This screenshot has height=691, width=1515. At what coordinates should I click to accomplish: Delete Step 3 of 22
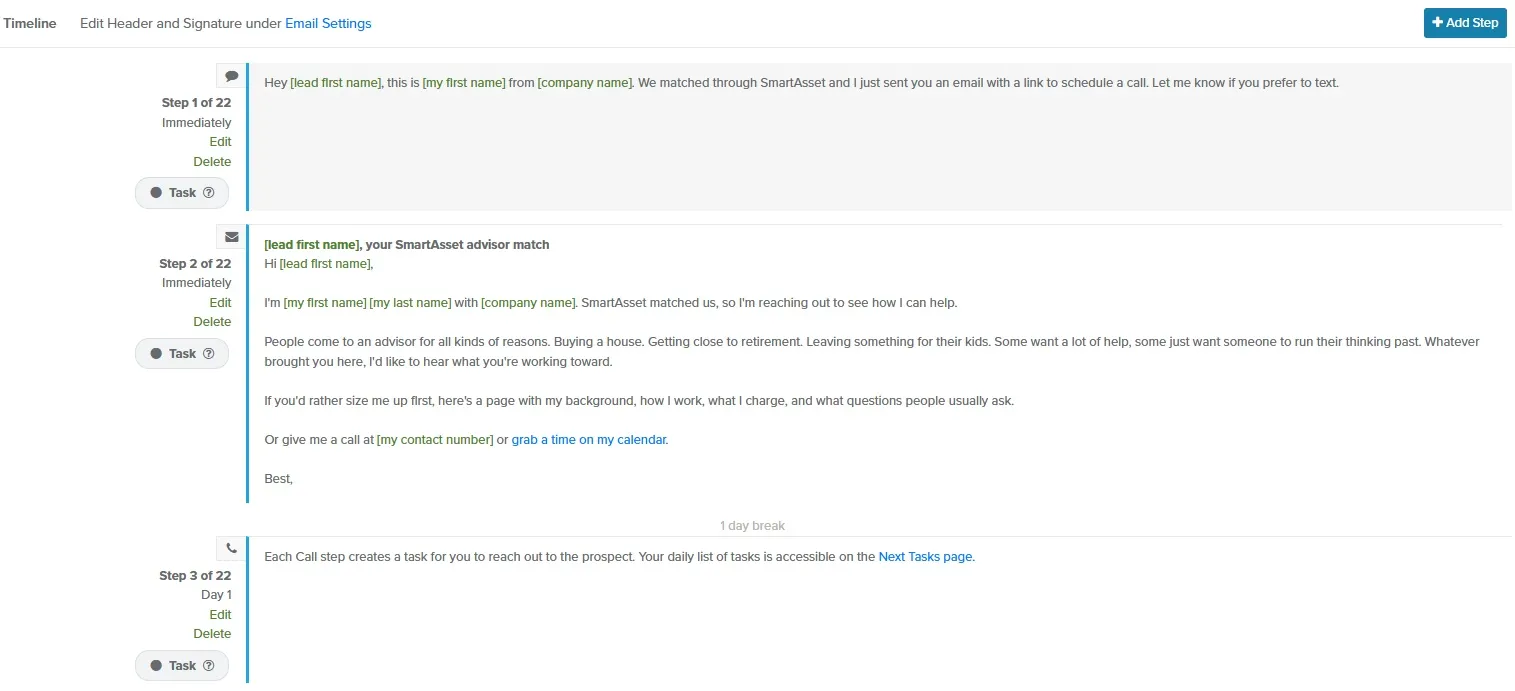tap(212, 634)
